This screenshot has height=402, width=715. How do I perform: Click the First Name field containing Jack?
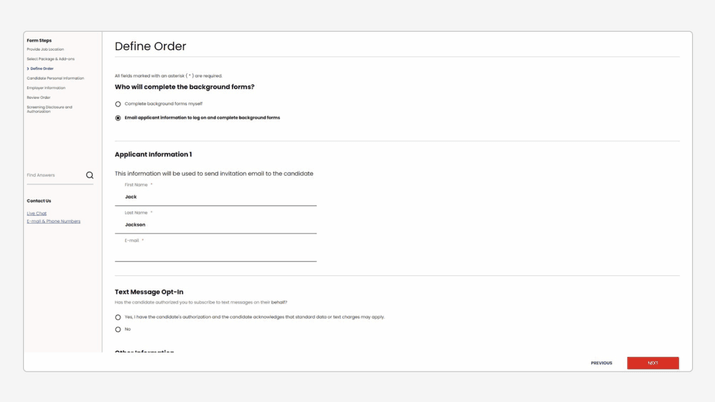tap(215, 197)
